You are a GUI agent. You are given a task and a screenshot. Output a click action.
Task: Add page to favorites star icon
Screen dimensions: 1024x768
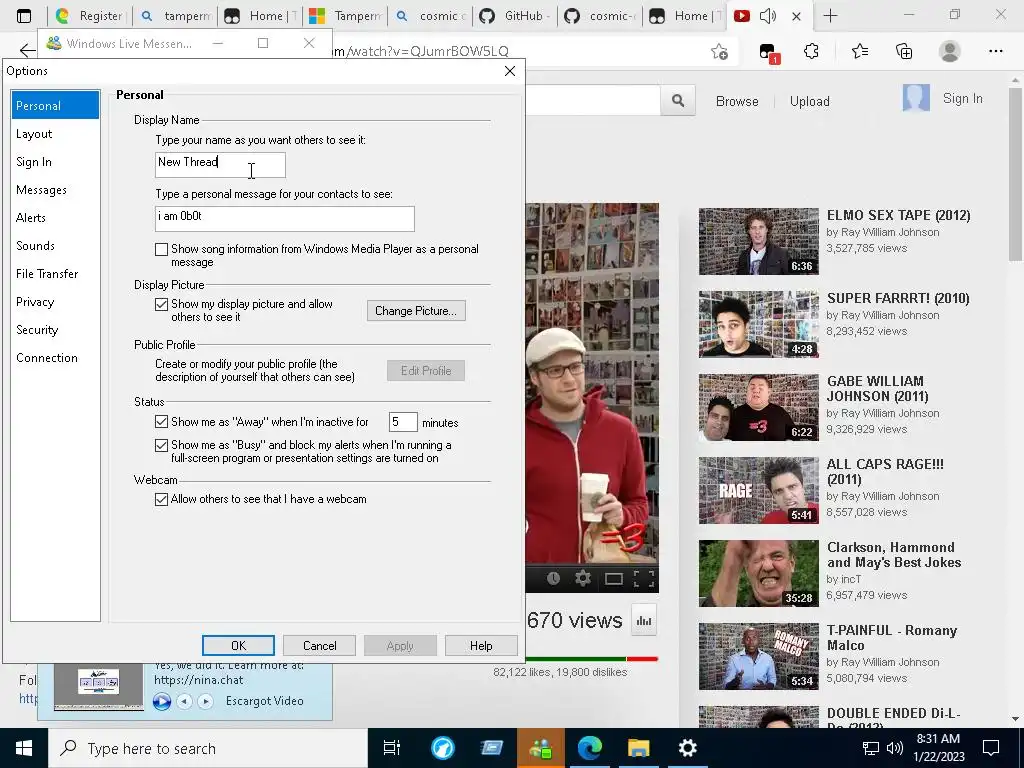click(x=720, y=52)
